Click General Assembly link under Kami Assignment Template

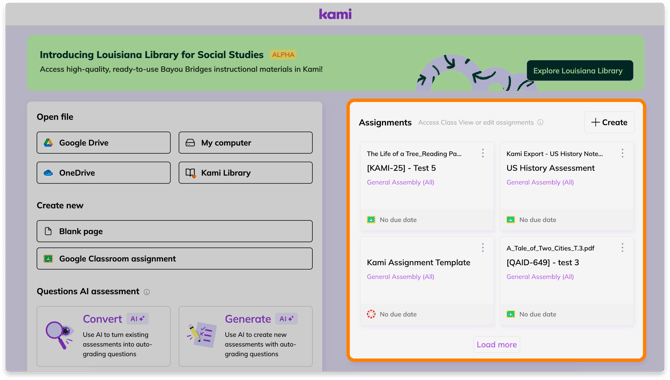pos(400,277)
